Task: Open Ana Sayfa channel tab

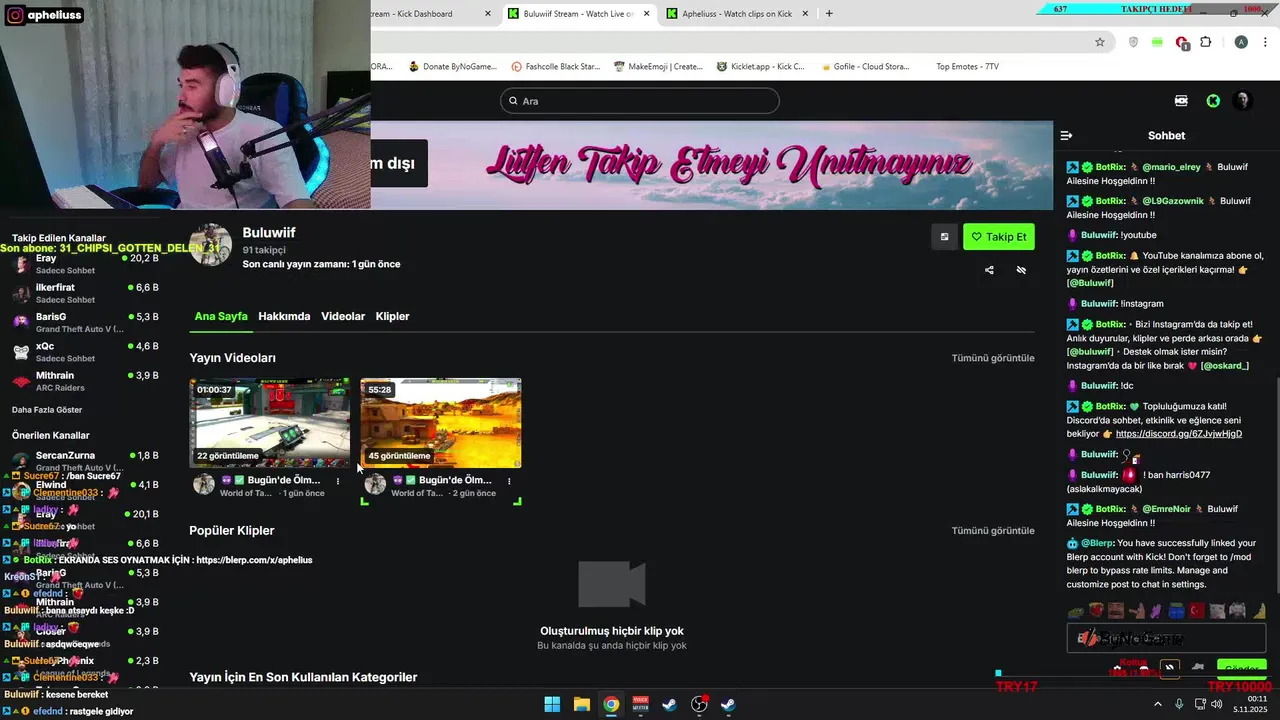Action: point(221,316)
